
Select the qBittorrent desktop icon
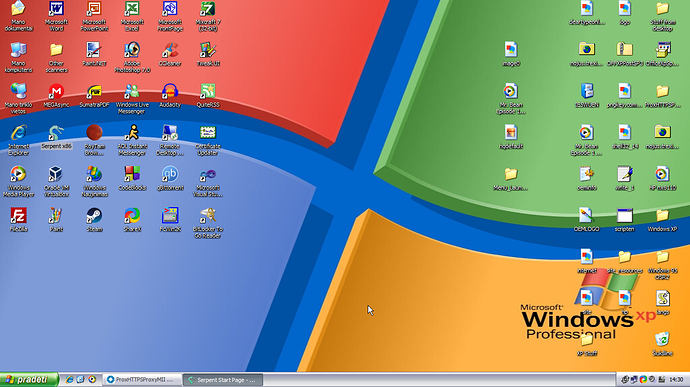(170, 178)
